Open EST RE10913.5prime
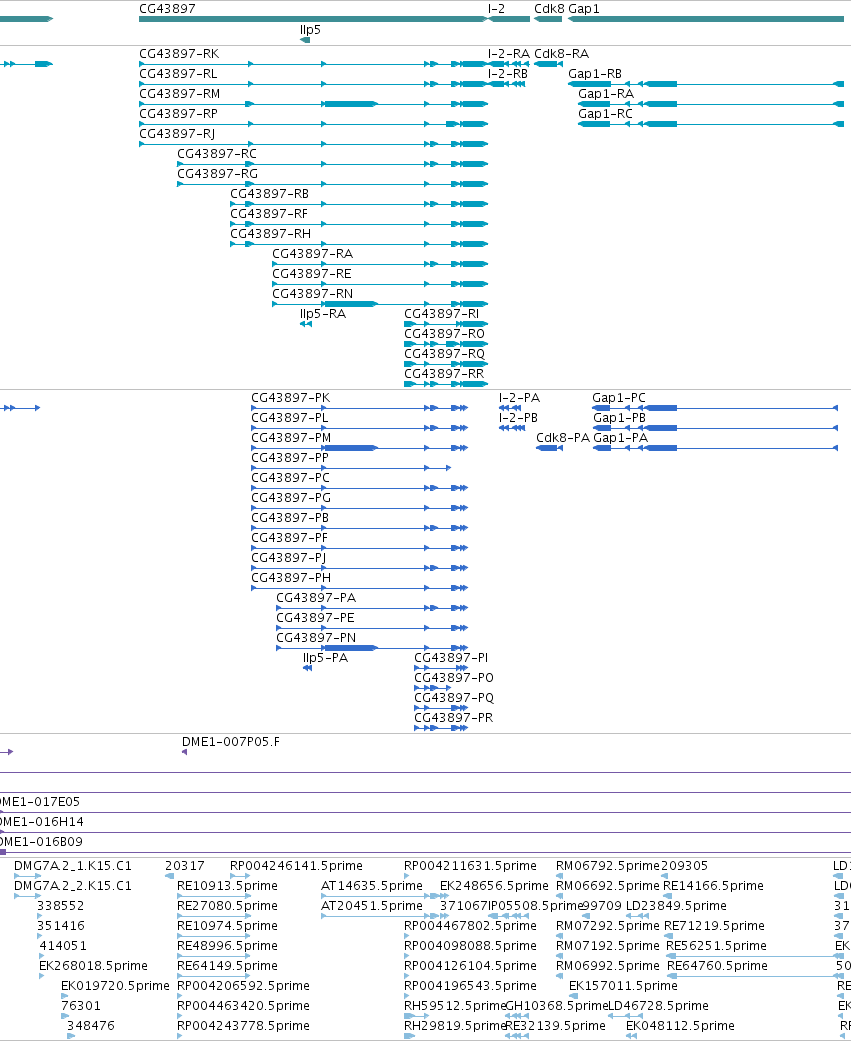851x1041 pixels. pyautogui.click(x=227, y=886)
